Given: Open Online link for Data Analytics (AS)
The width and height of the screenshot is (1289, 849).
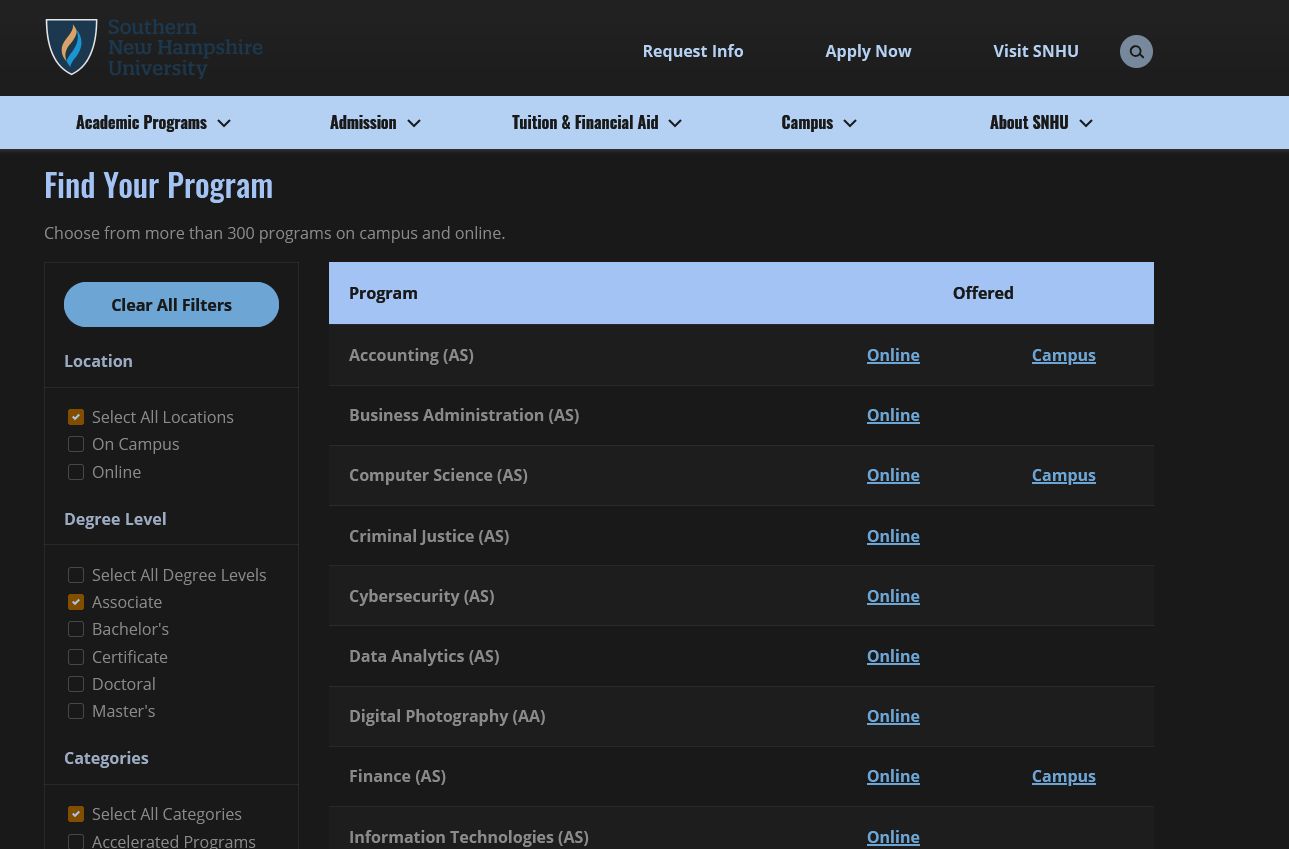Looking at the screenshot, I should pyautogui.click(x=893, y=656).
